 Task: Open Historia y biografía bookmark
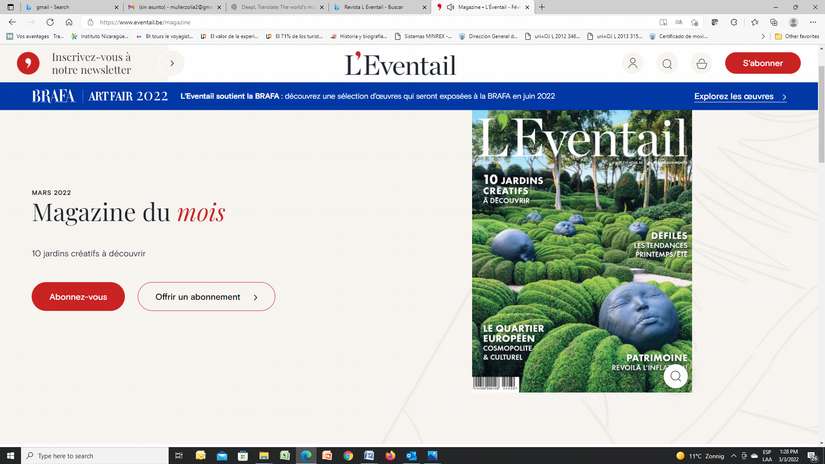click(x=358, y=36)
